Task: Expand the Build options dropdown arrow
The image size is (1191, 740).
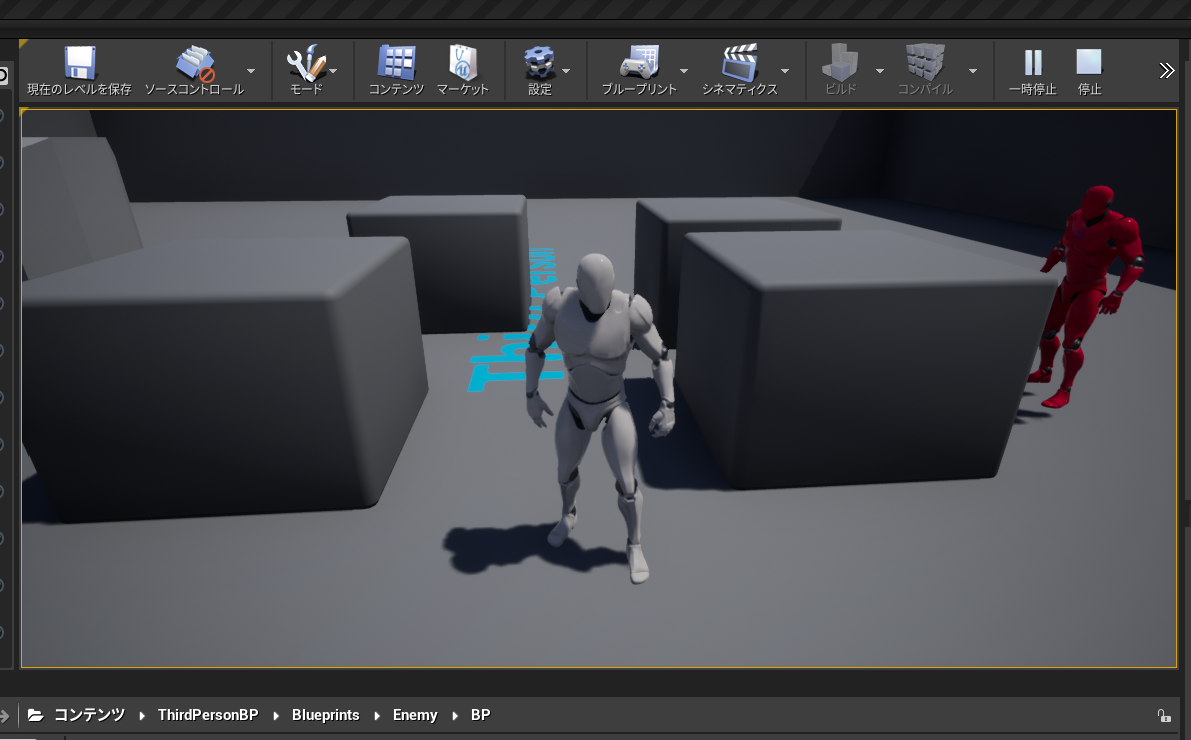Action: point(880,71)
